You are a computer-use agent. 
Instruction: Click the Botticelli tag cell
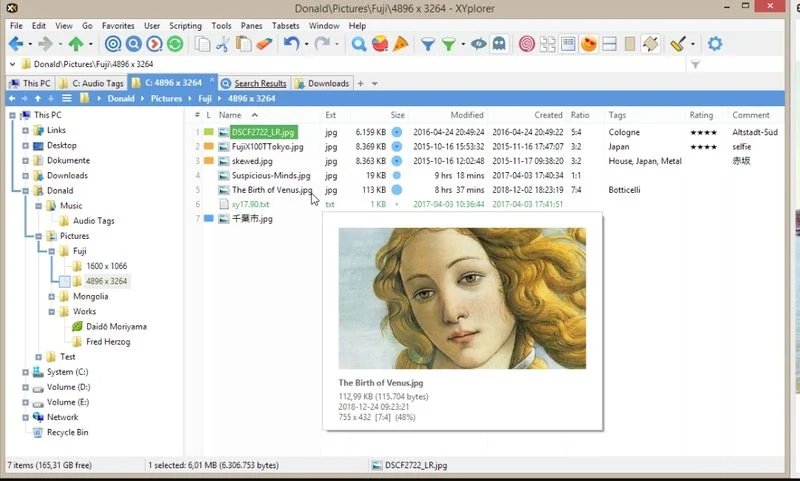click(624, 190)
